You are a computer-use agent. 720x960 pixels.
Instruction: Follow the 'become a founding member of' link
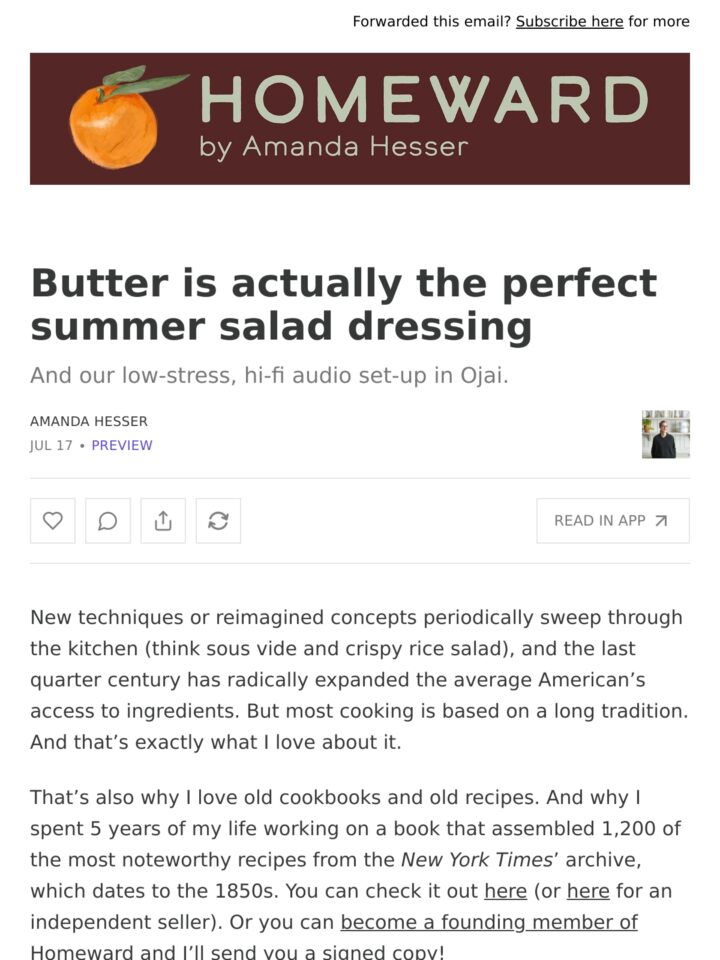click(x=489, y=922)
